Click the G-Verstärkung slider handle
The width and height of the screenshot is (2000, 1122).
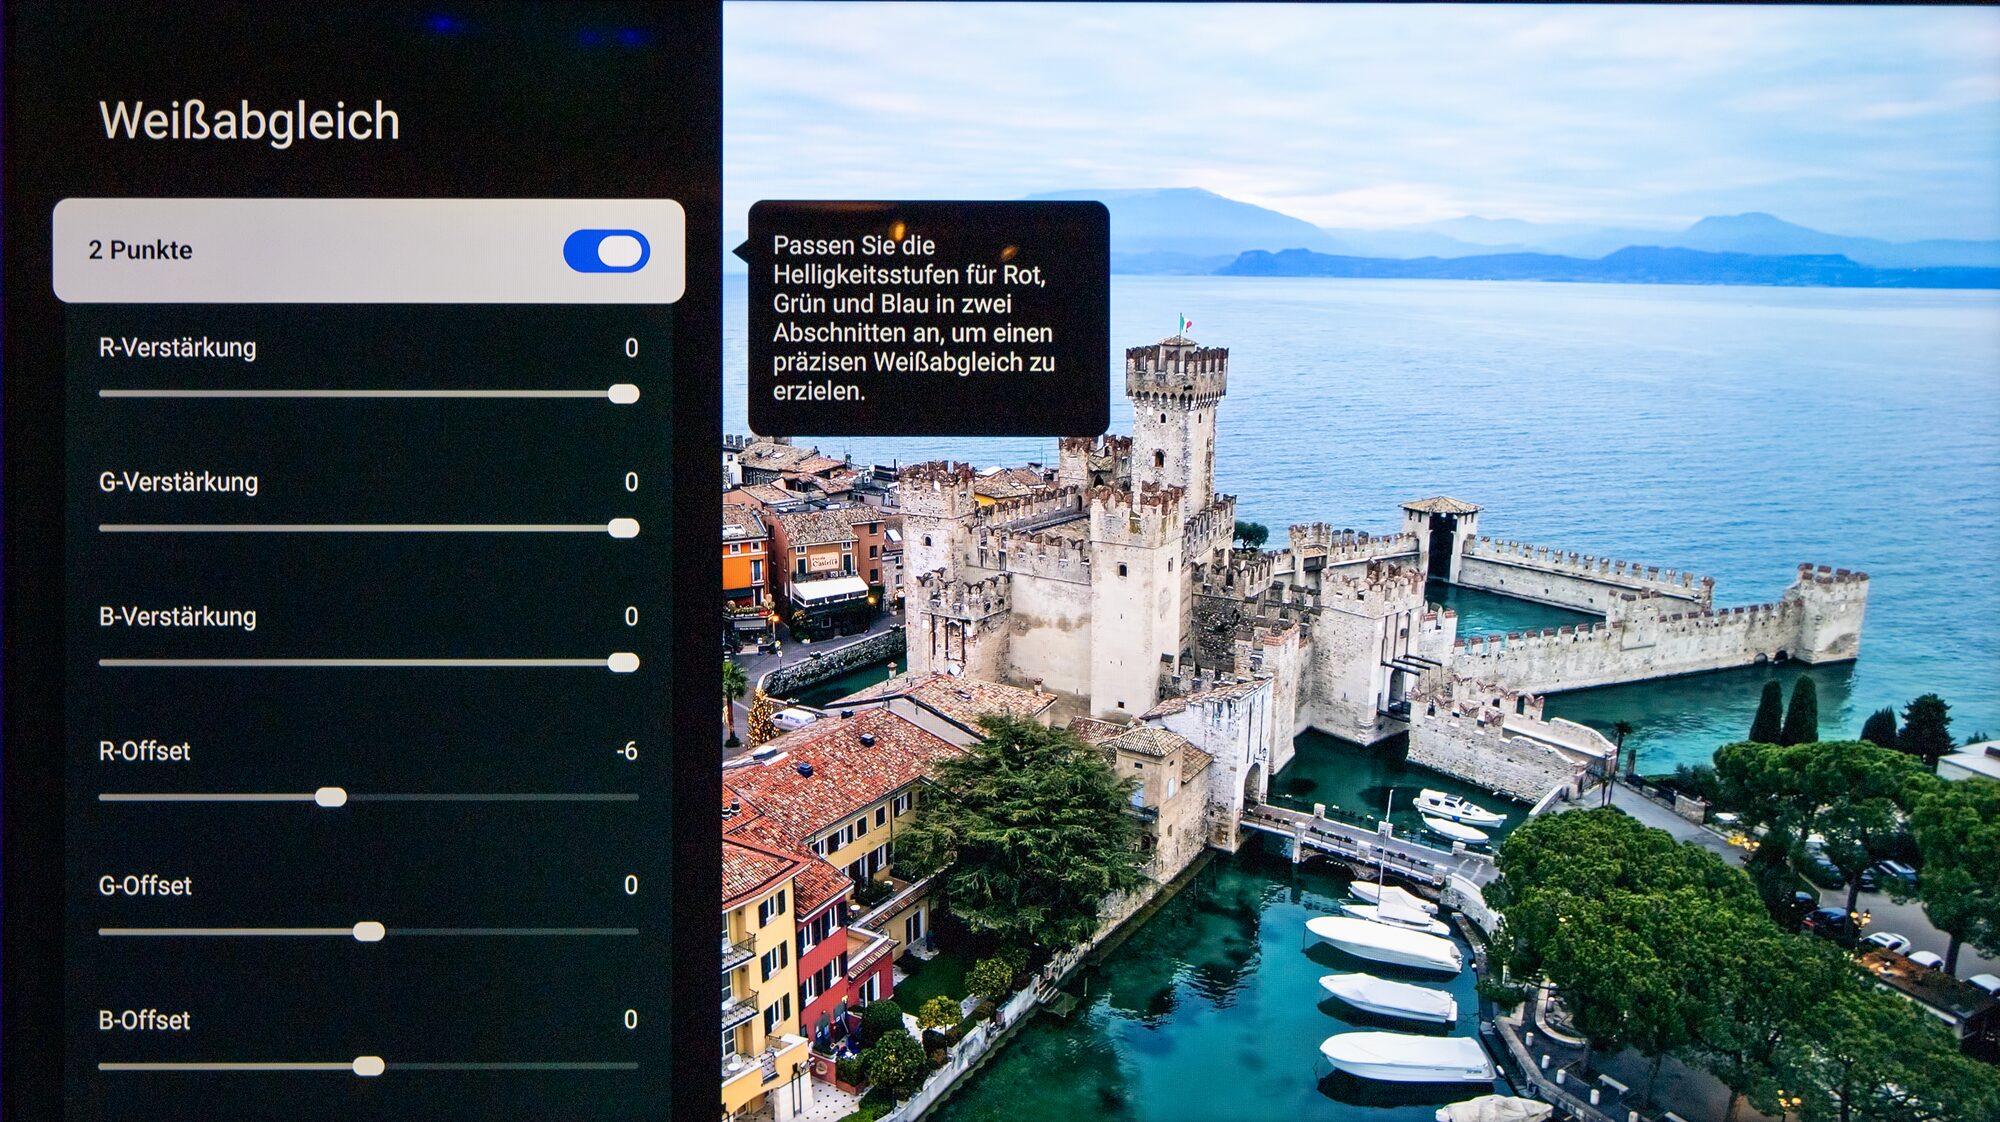coord(623,528)
